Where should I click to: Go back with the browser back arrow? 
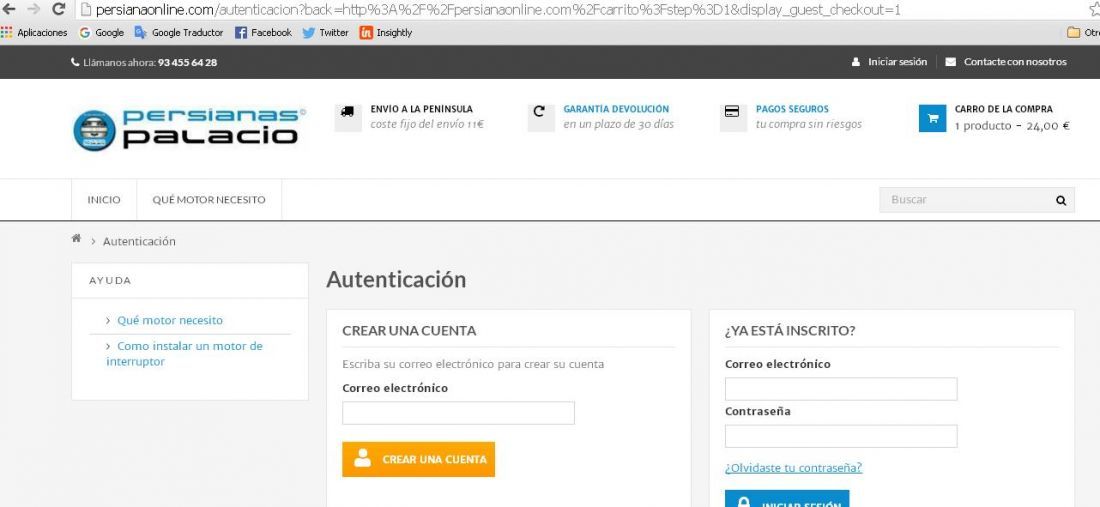click(9, 9)
